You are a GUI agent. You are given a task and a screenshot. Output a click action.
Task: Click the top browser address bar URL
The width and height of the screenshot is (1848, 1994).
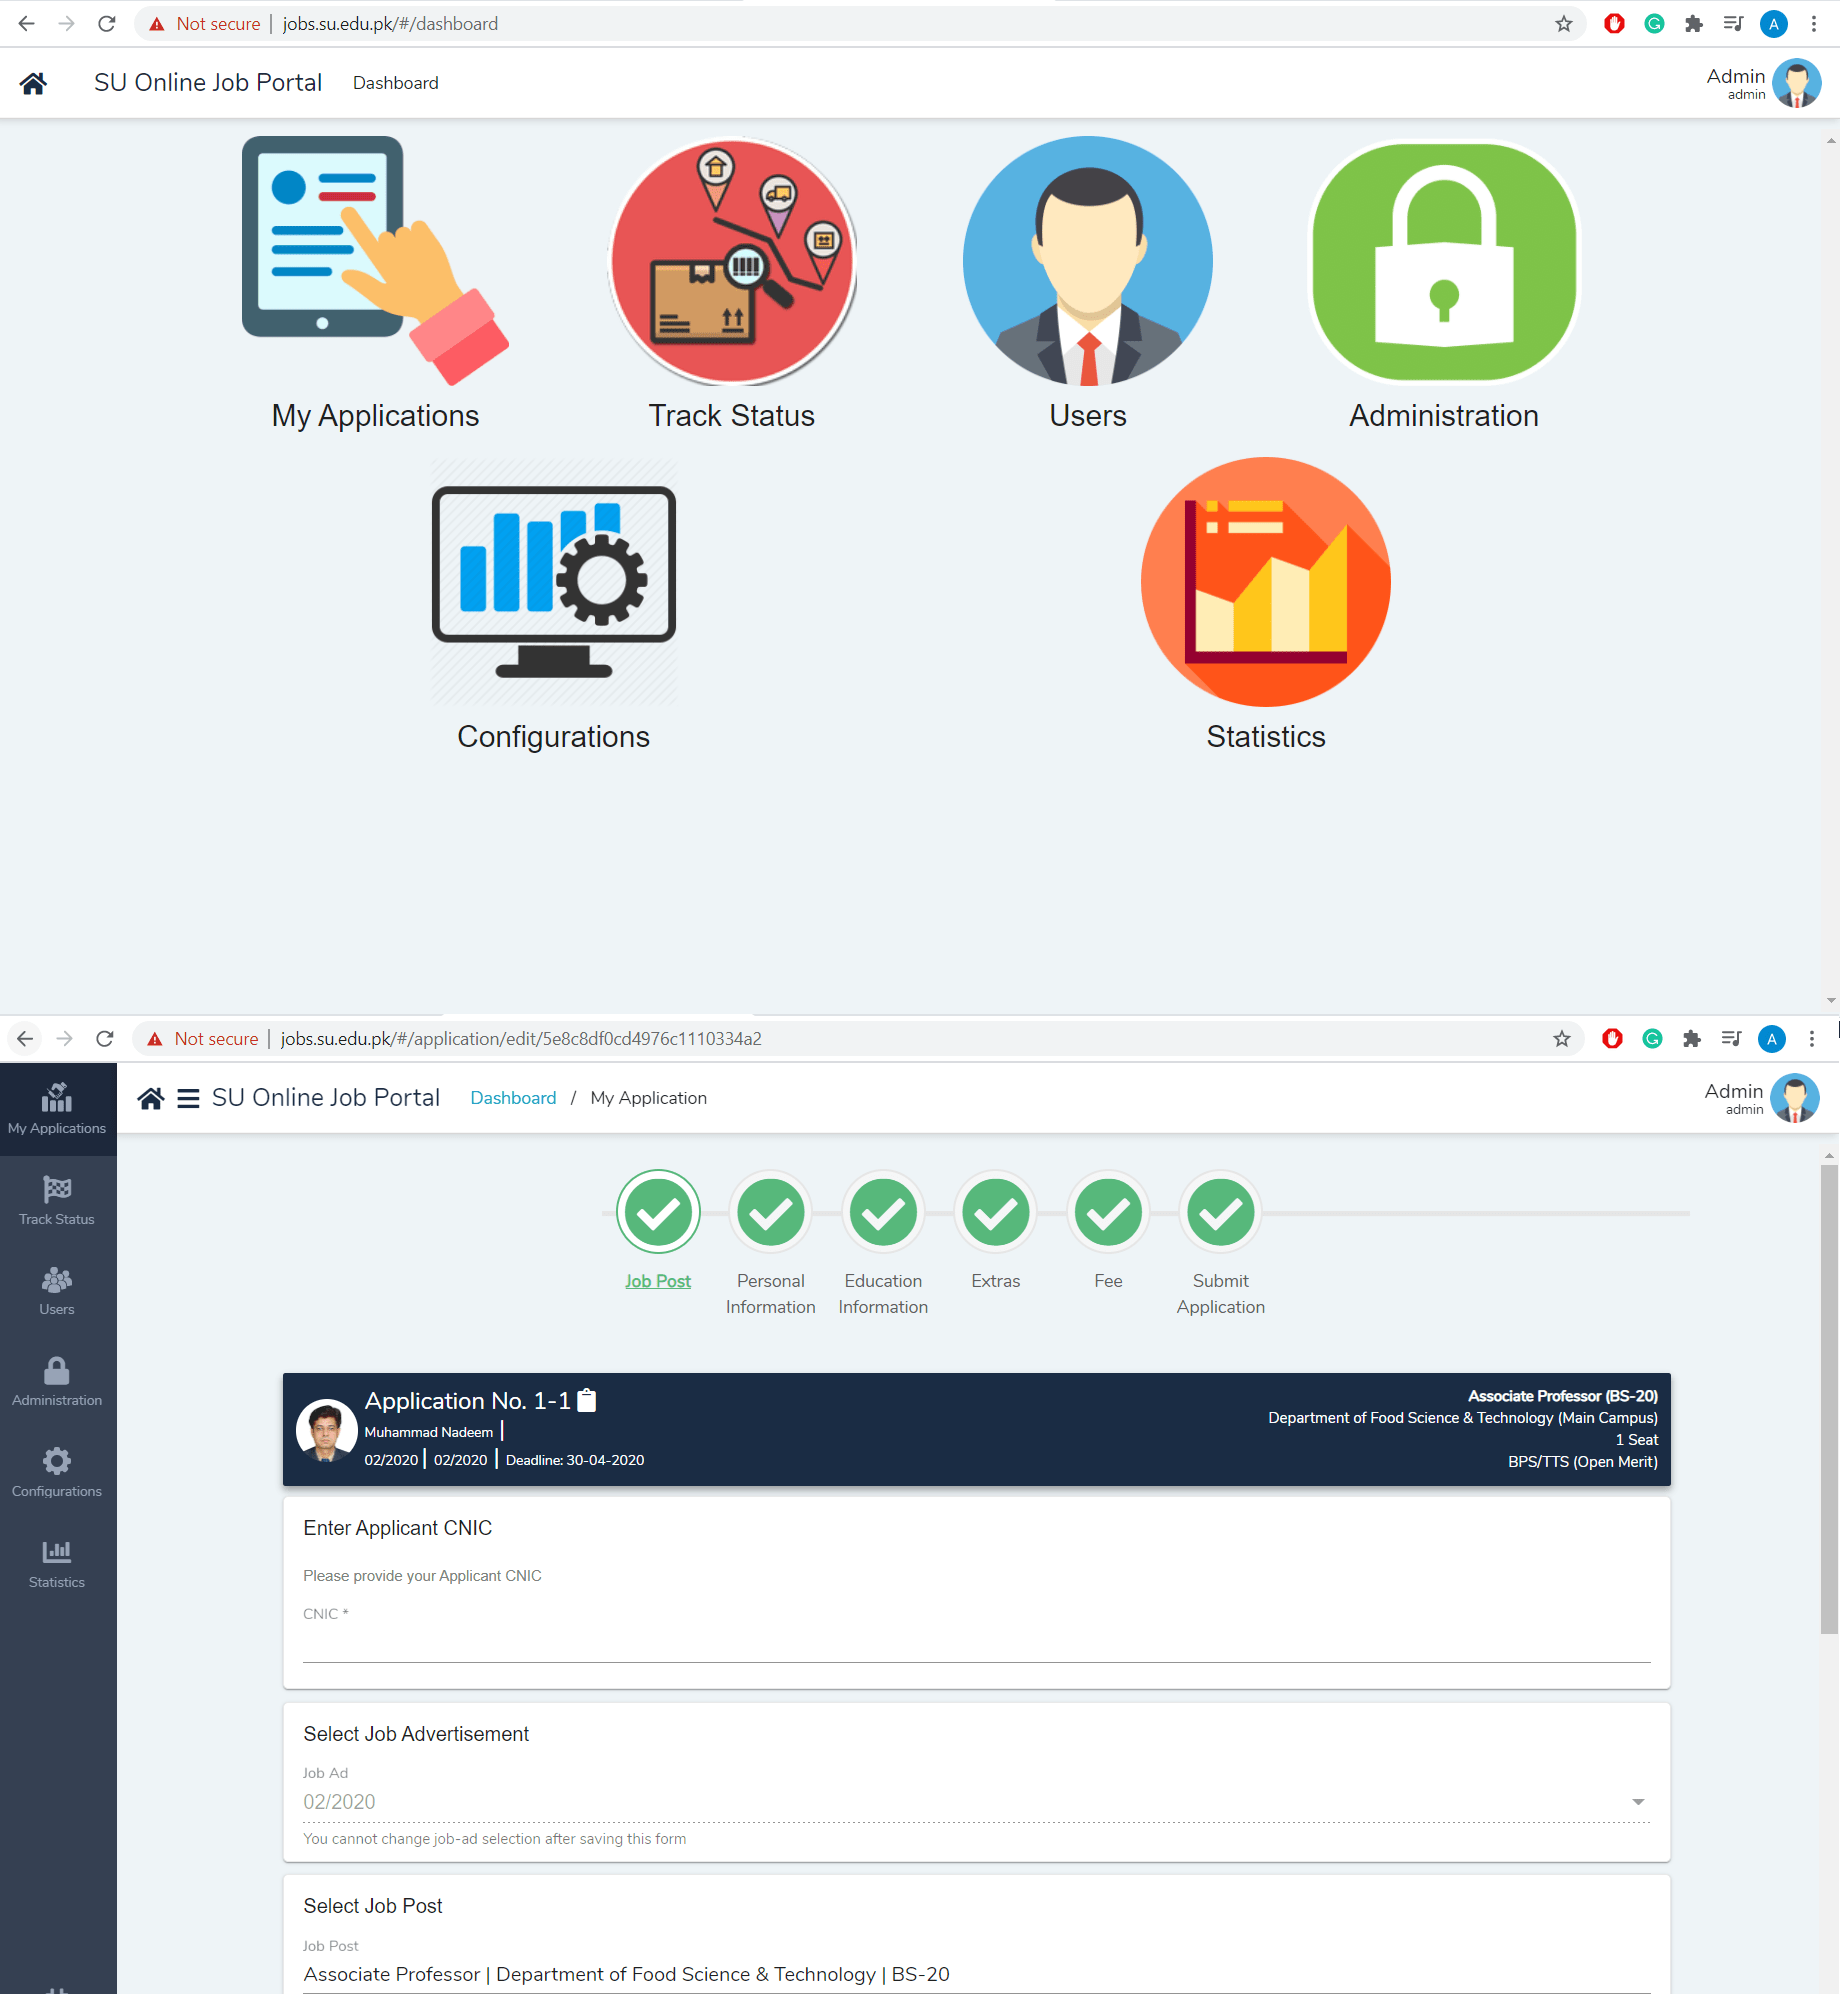pos(390,23)
